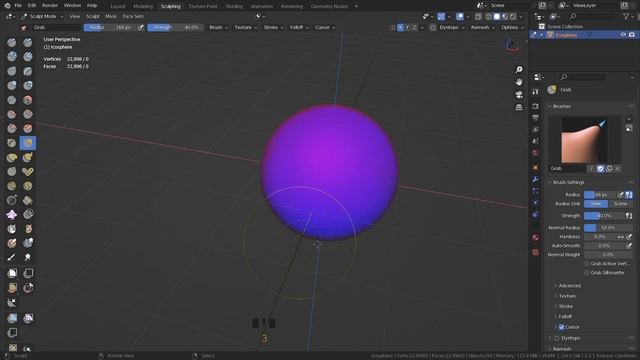Open the Face Sets menu

[x=133, y=16]
